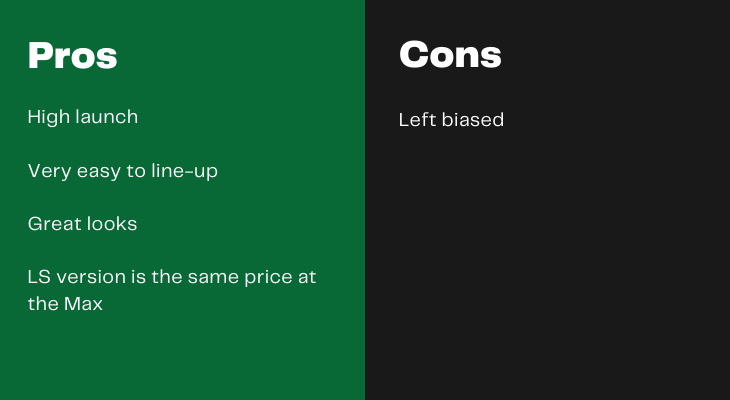Click the line starting with LS version
730x400 pixels.
coord(172,277)
